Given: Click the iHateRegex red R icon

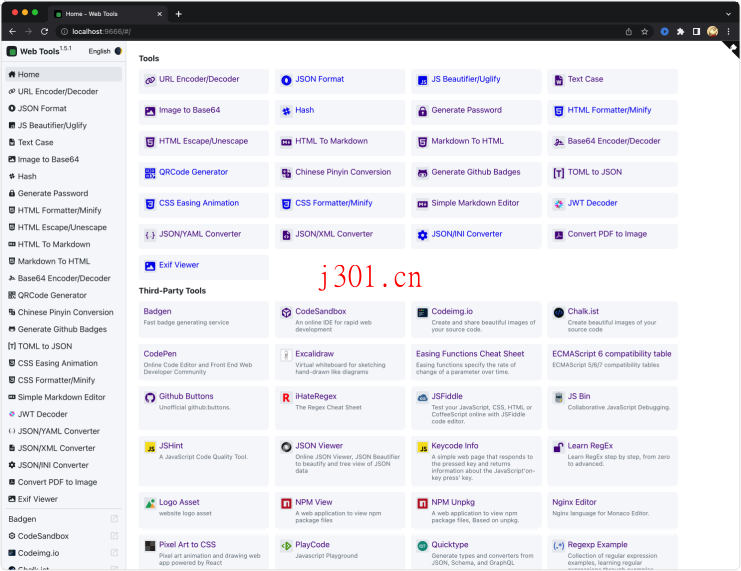Looking at the screenshot, I should 286,398.
